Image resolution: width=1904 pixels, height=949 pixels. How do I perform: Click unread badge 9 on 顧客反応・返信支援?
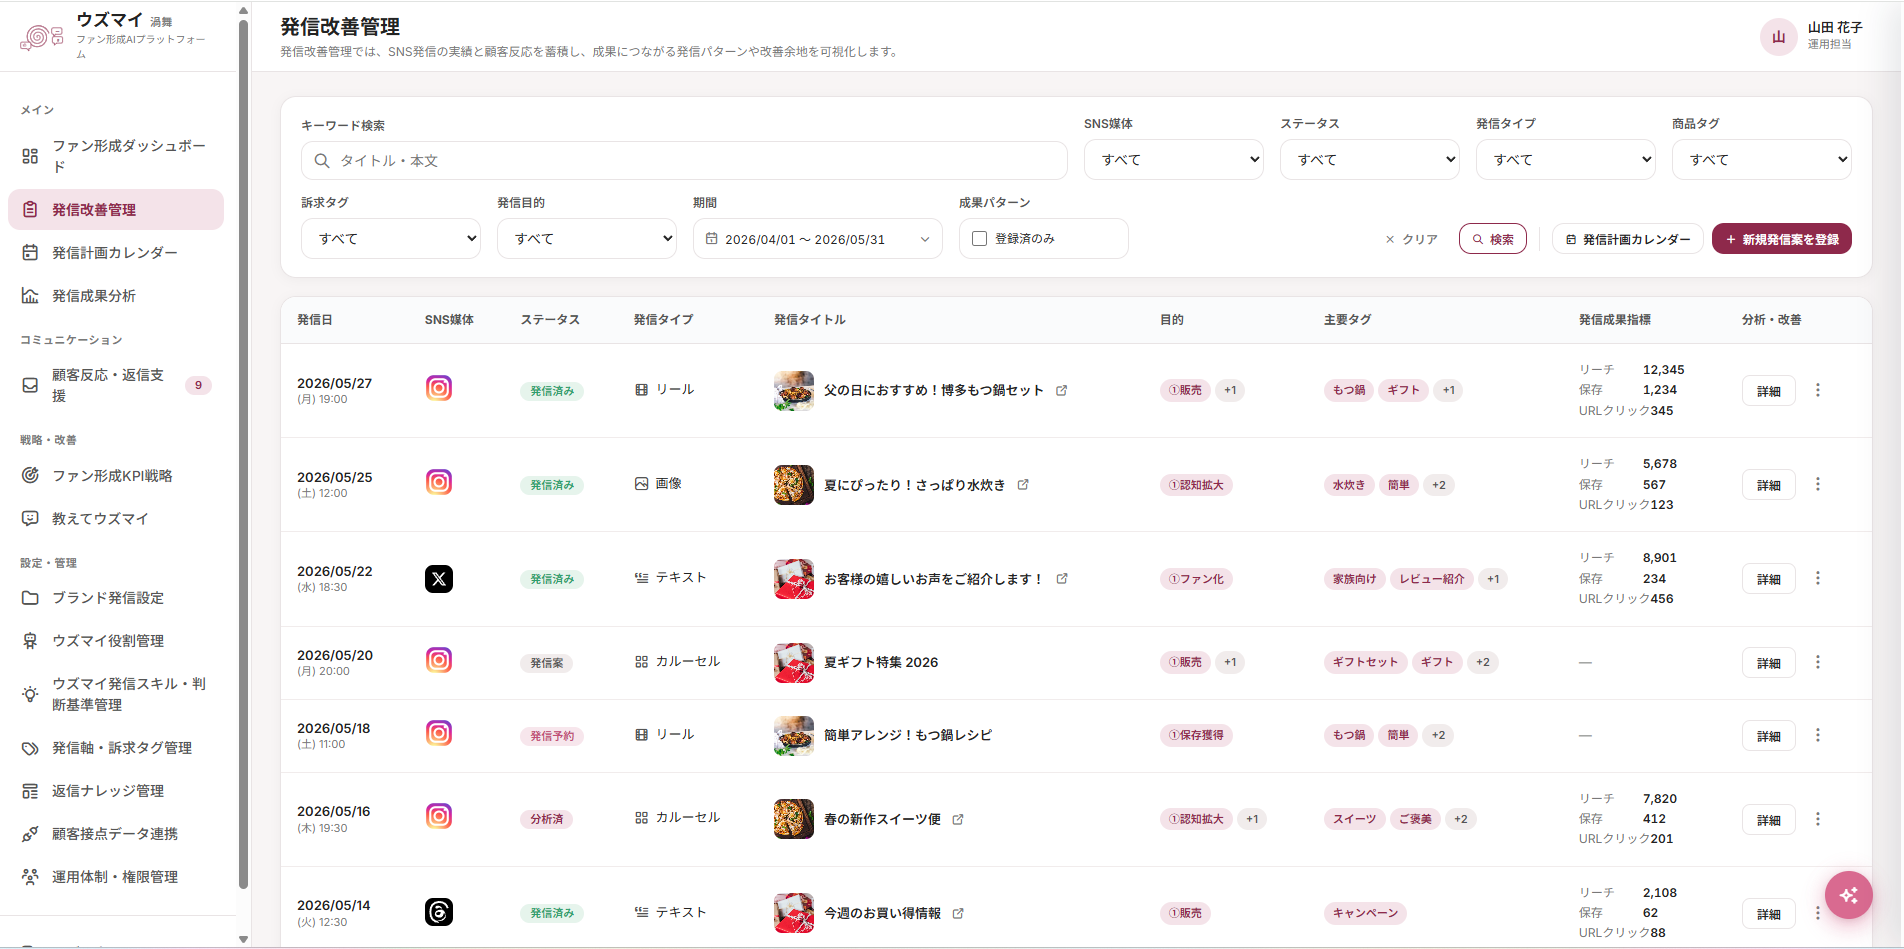[x=198, y=385]
